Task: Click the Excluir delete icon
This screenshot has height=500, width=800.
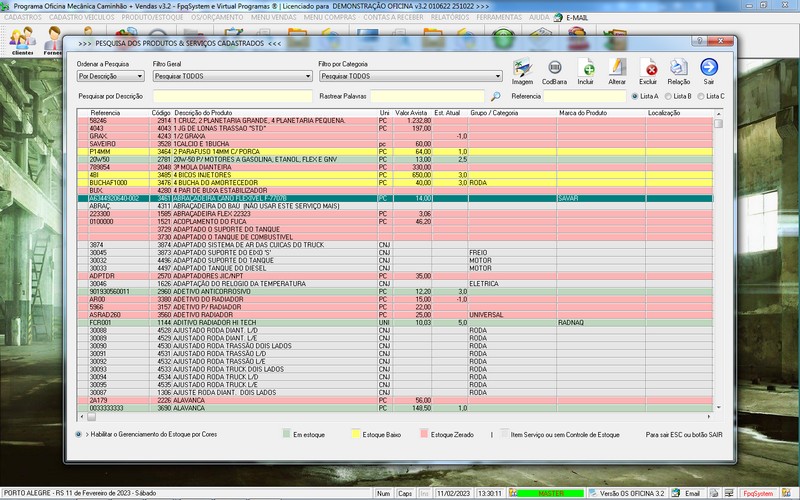Action: click(648, 69)
